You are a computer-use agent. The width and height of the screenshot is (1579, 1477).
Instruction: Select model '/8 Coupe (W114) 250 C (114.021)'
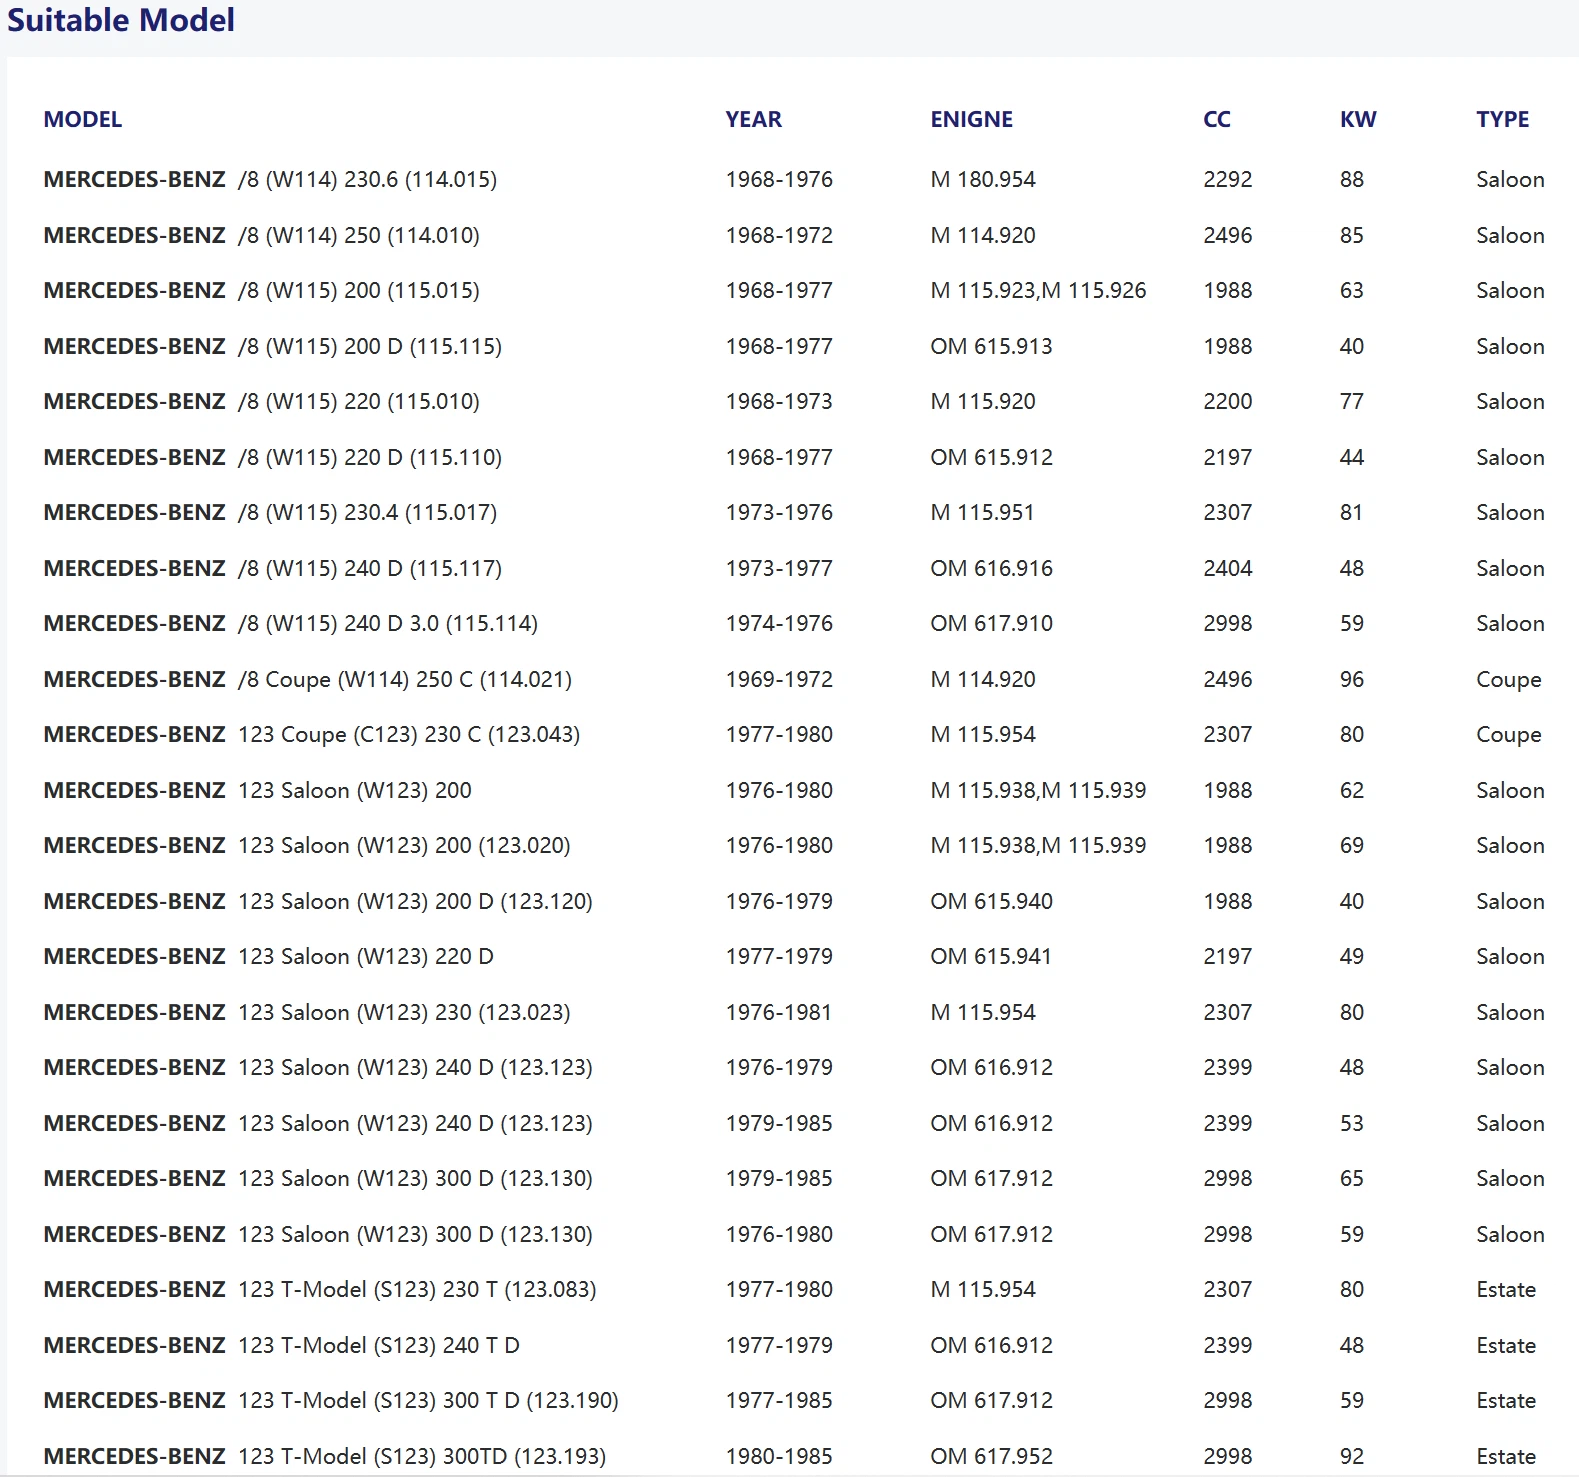(405, 679)
